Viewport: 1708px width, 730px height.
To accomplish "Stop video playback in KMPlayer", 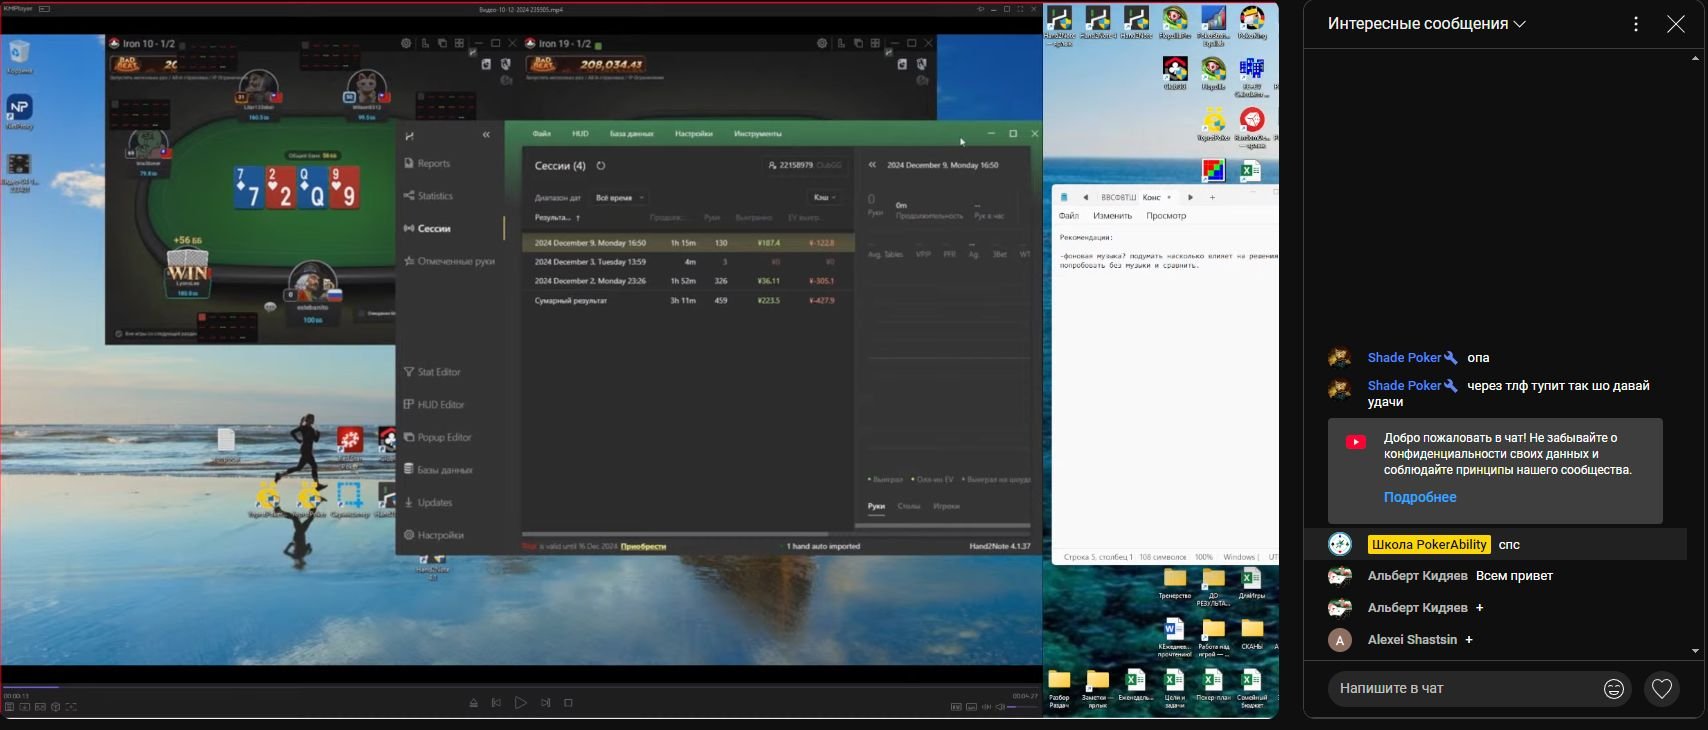I will (568, 703).
